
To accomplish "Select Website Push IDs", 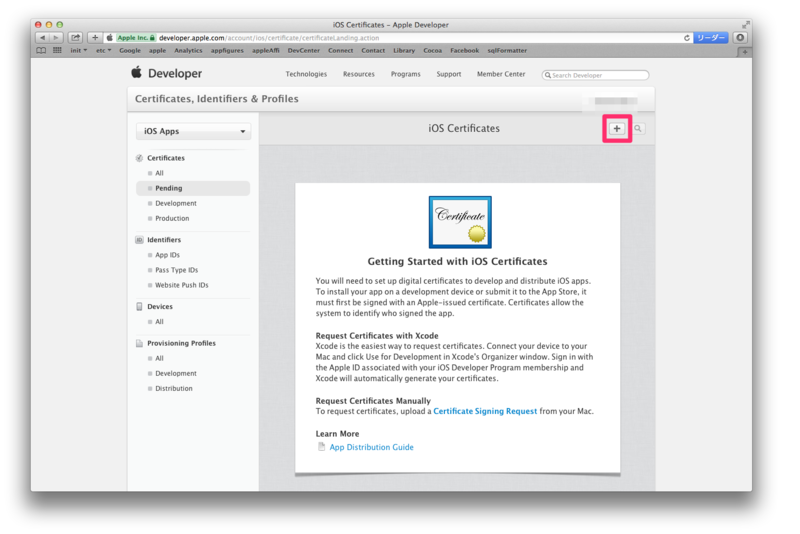I will (x=182, y=285).
